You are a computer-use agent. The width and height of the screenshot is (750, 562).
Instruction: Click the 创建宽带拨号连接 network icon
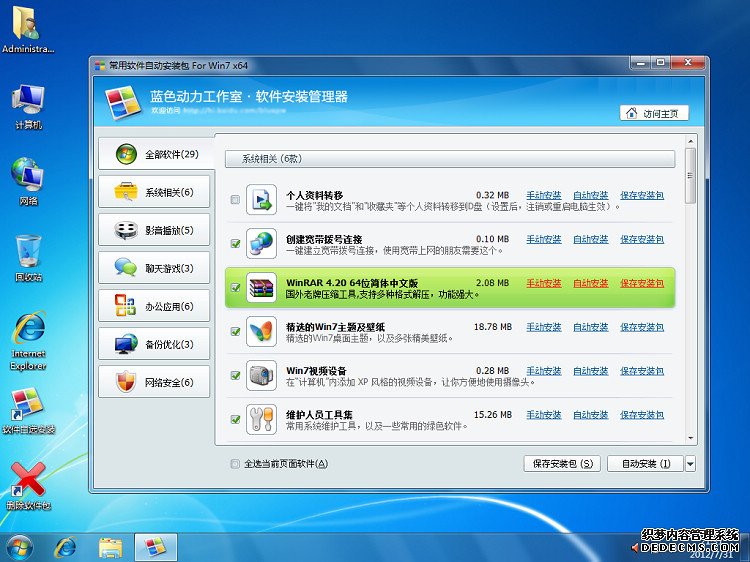click(262, 243)
